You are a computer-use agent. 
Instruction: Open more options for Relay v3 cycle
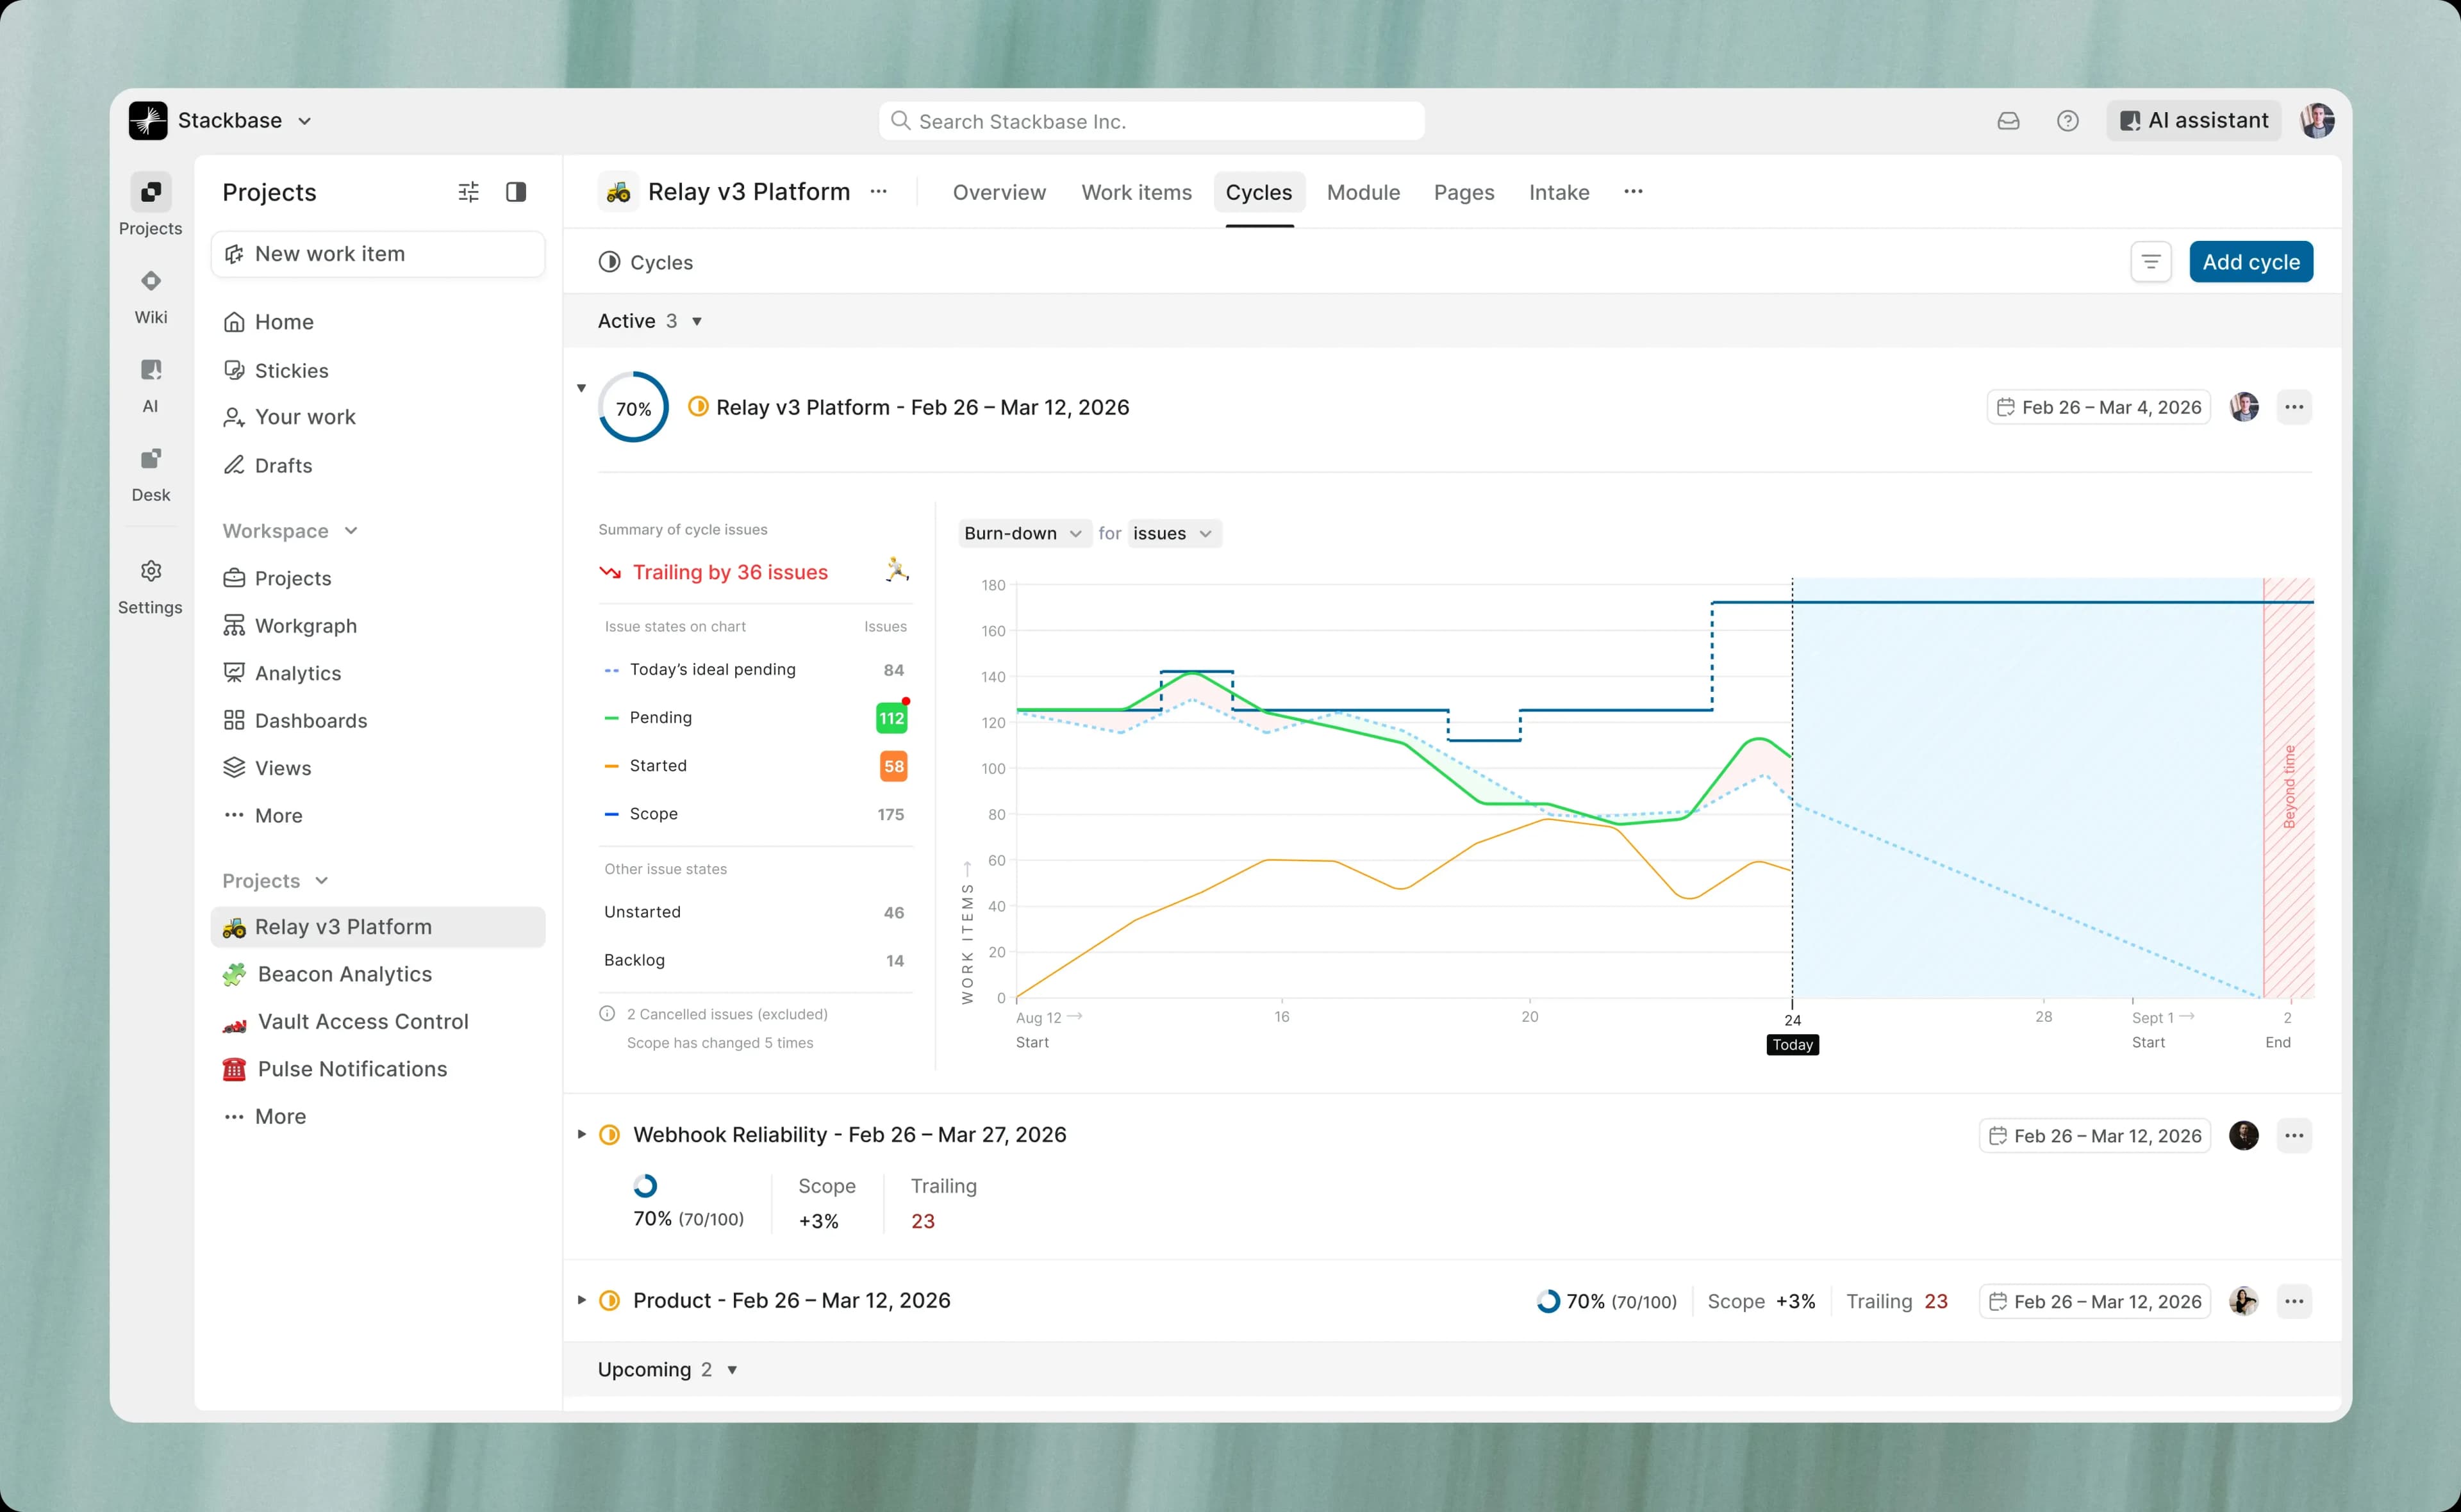tap(2294, 407)
